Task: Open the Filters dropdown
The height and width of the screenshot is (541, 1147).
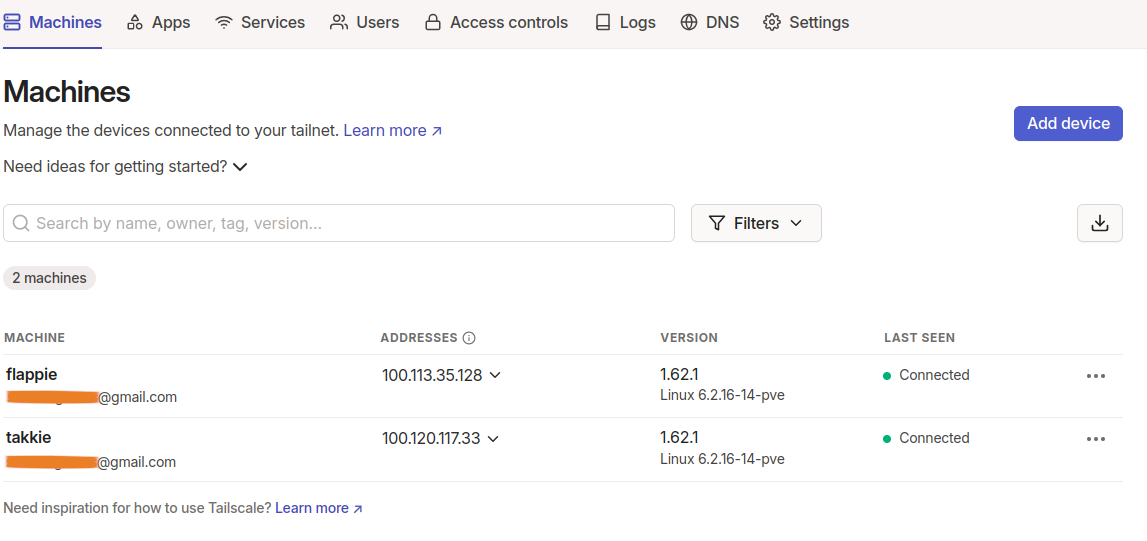Action: pos(756,223)
